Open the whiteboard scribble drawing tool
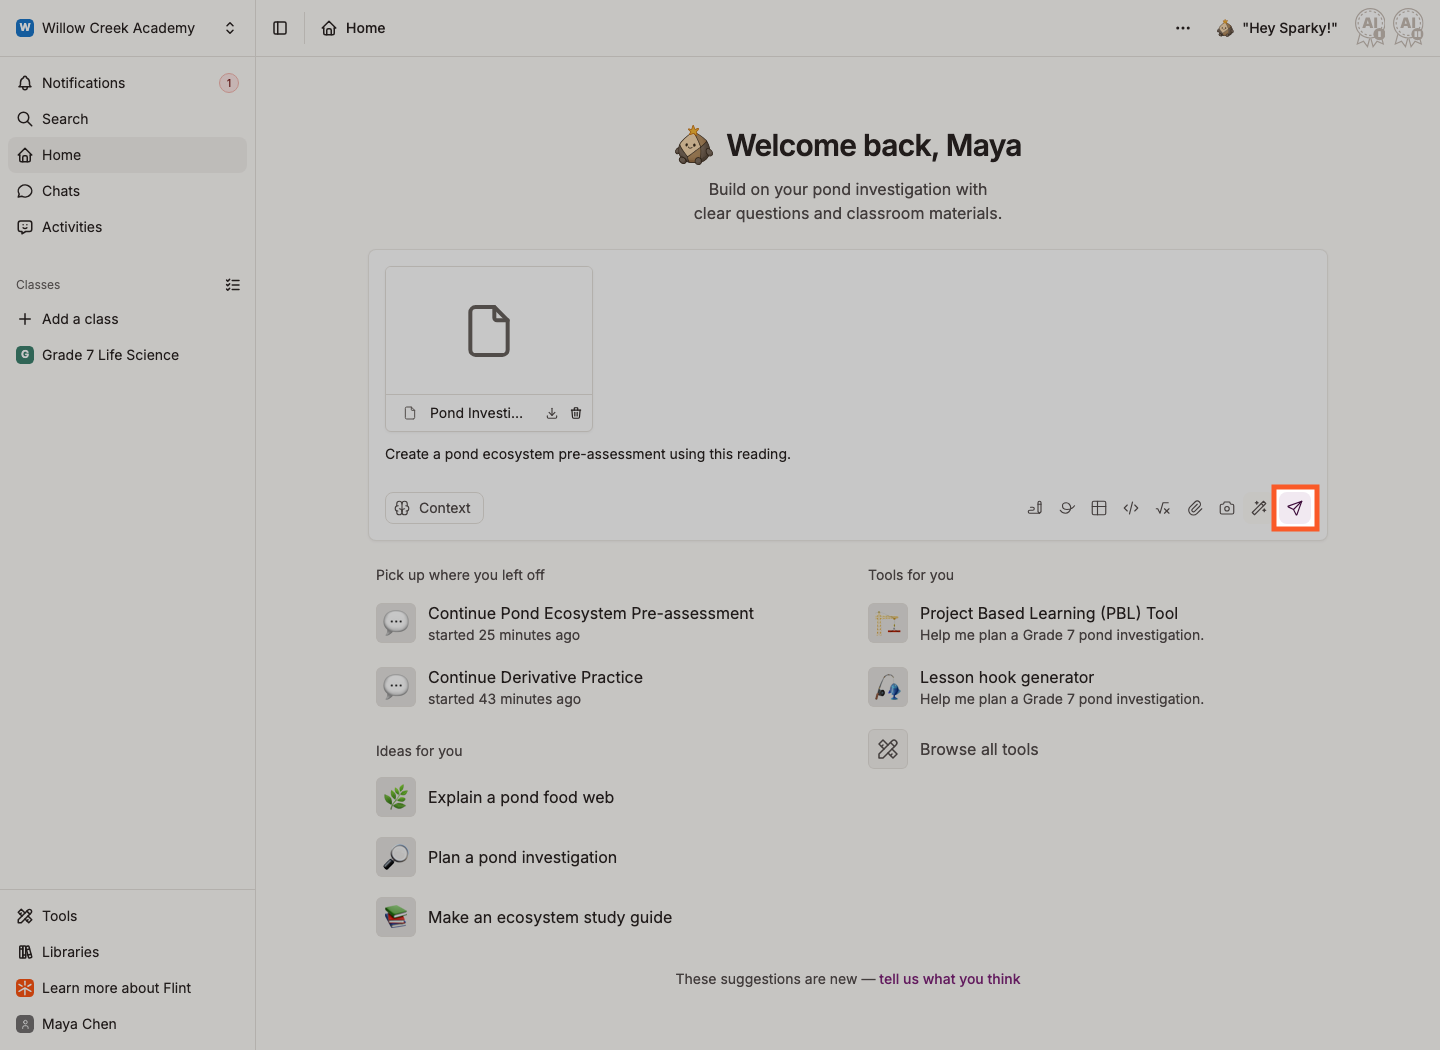 [1067, 508]
